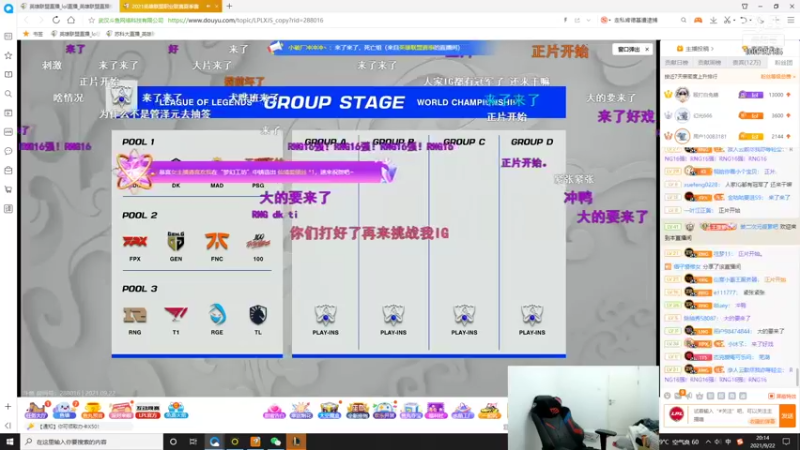Open the blue mascot activity icon

pos(64,410)
